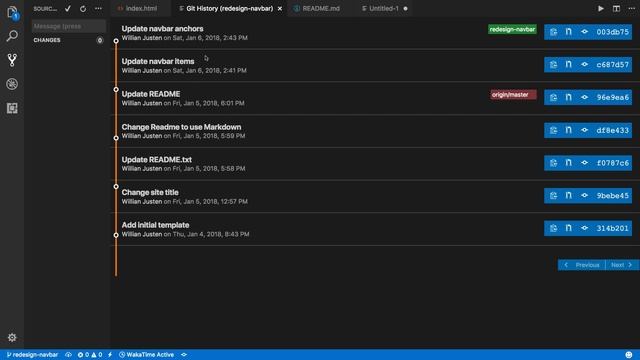Click the clipboard icon for commit 314b201
The image size is (640, 360).
click(553, 228)
